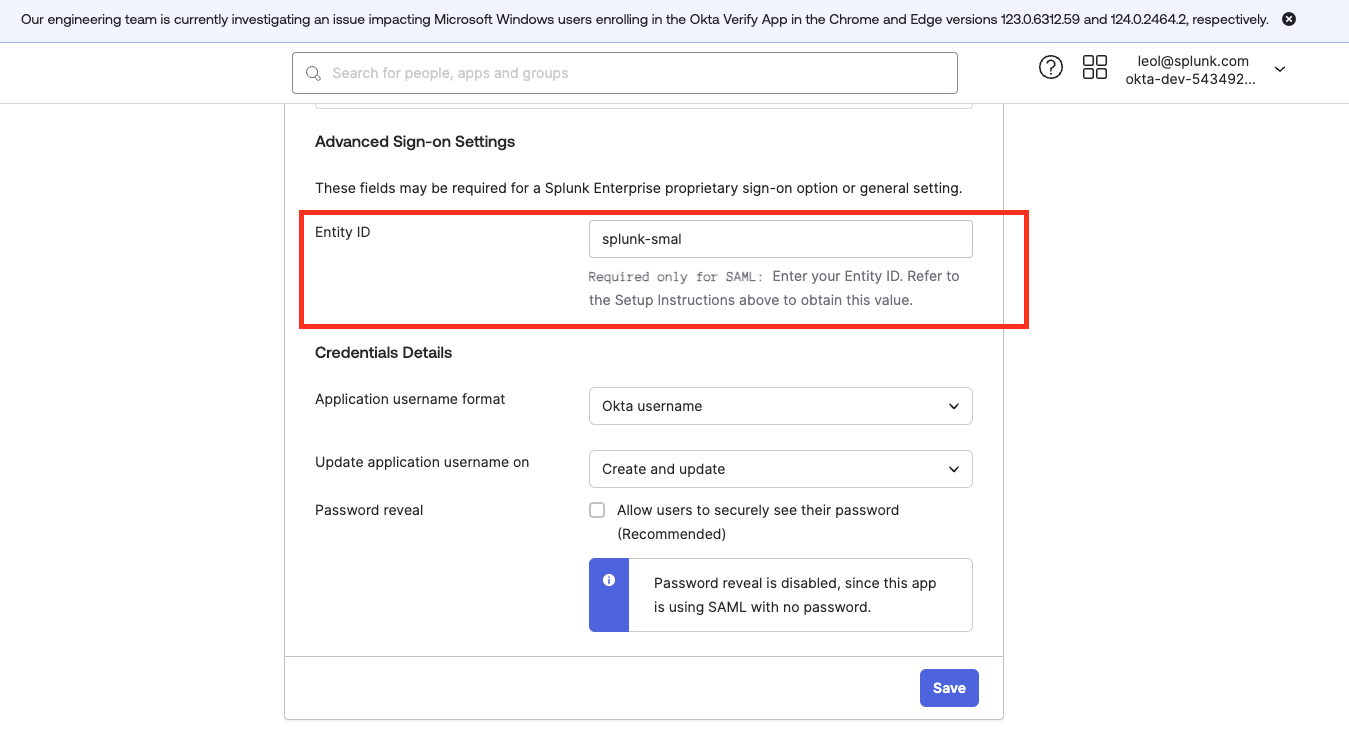The image size is (1349, 745).
Task: Click the Save button
Action: tap(948, 688)
